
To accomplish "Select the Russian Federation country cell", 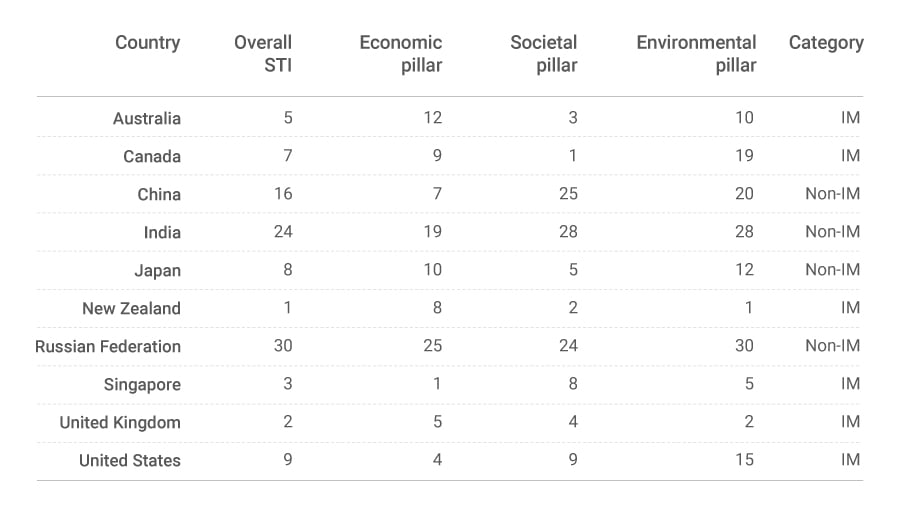I will click(x=108, y=346).
